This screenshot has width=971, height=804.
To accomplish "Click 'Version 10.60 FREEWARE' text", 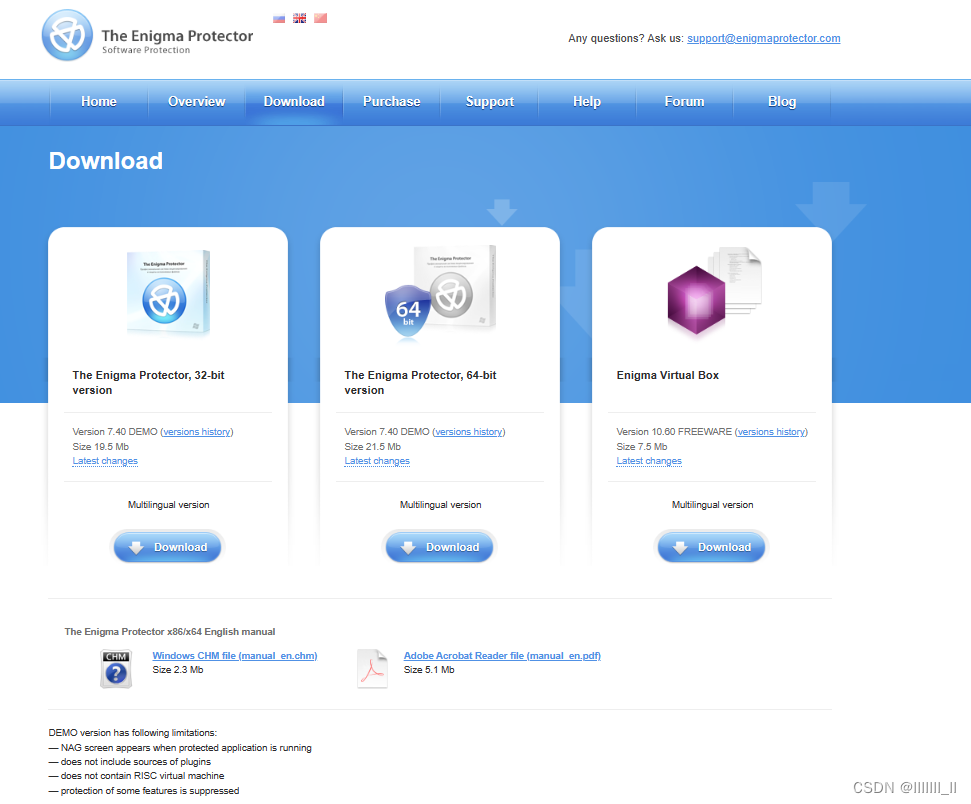I will tap(674, 432).
